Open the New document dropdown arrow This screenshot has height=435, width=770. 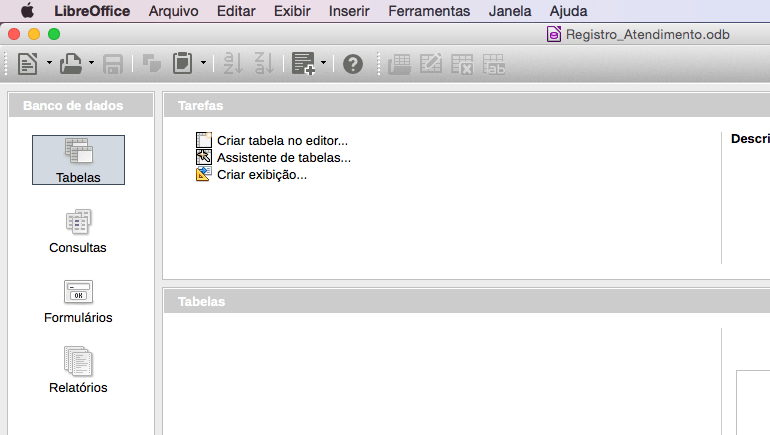49,63
